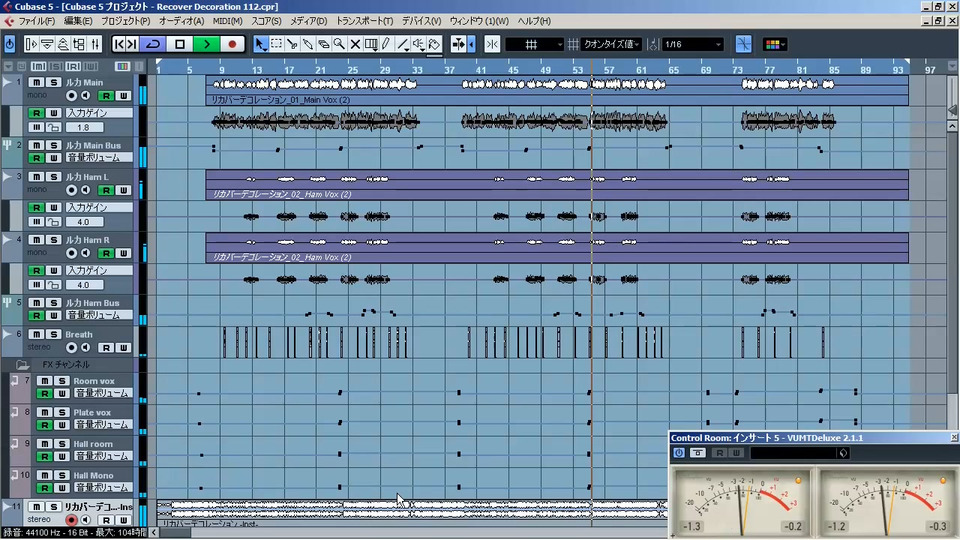
Task: Click the 入力ゲイン field on track 1
Action: coord(98,113)
